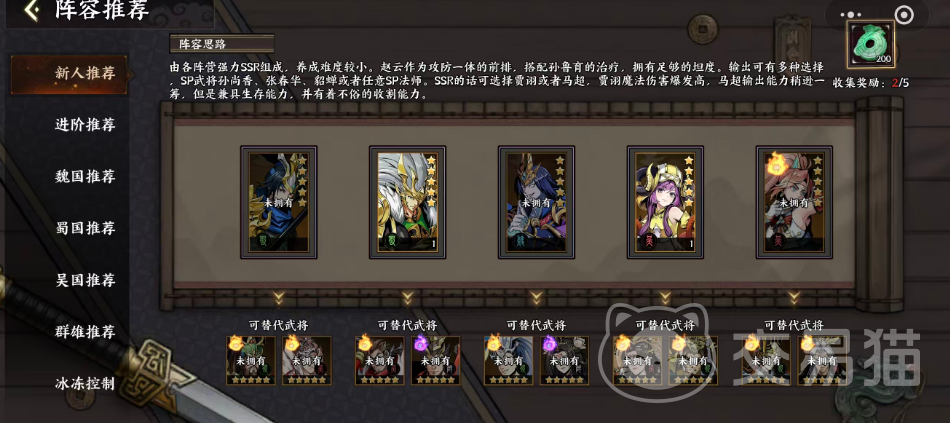Switch to the 魏国推荐 tab

click(x=85, y=177)
